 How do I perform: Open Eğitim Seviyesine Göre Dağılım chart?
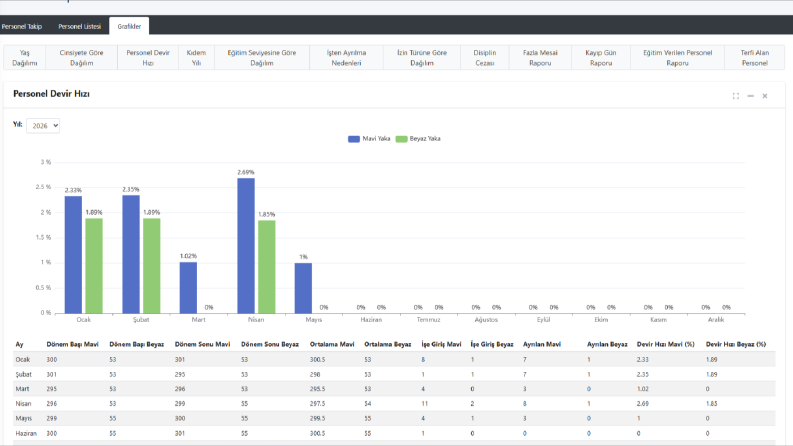point(261,58)
